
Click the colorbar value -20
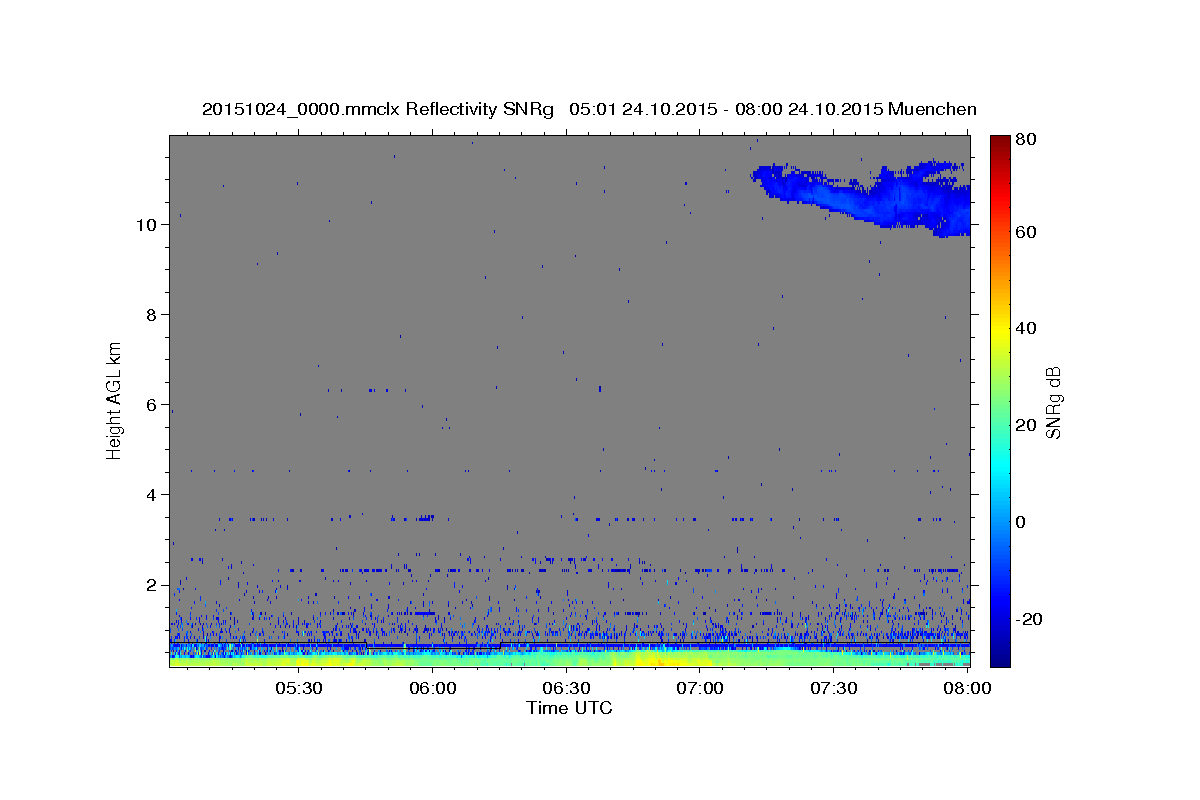click(x=1028, y=619)
